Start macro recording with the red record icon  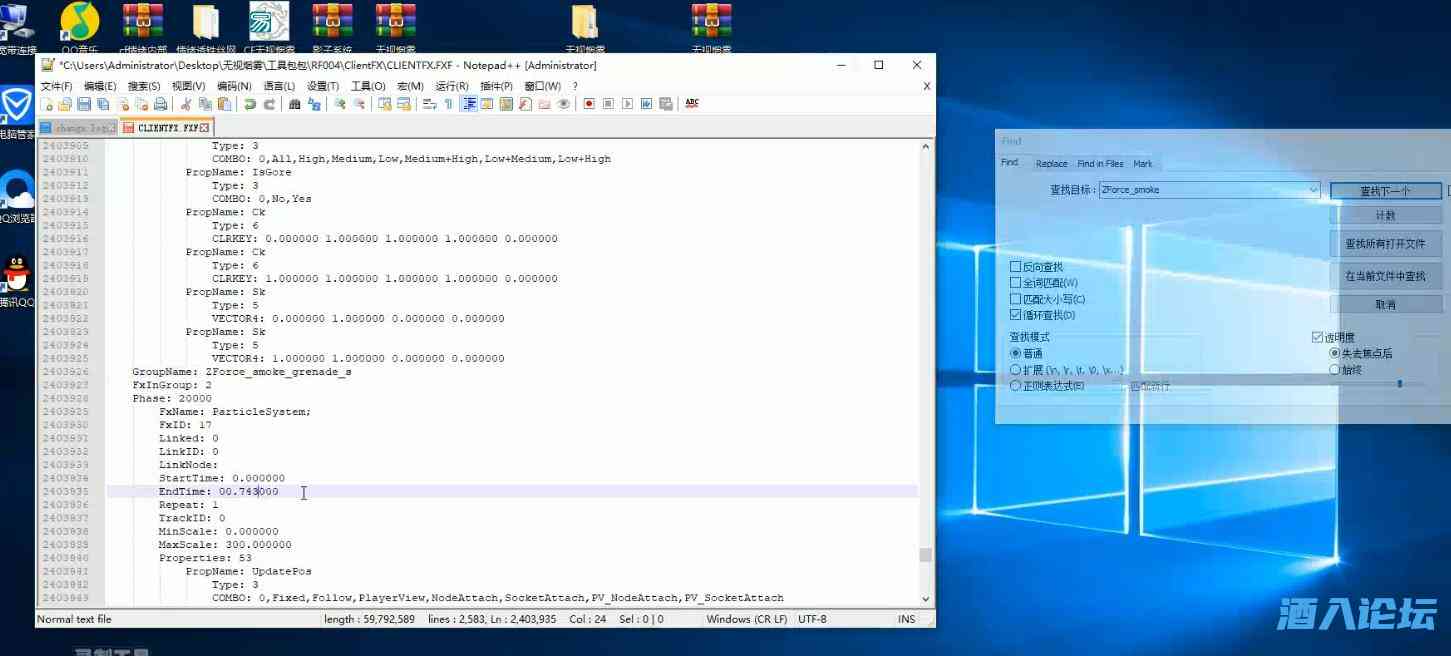[589, 104]
